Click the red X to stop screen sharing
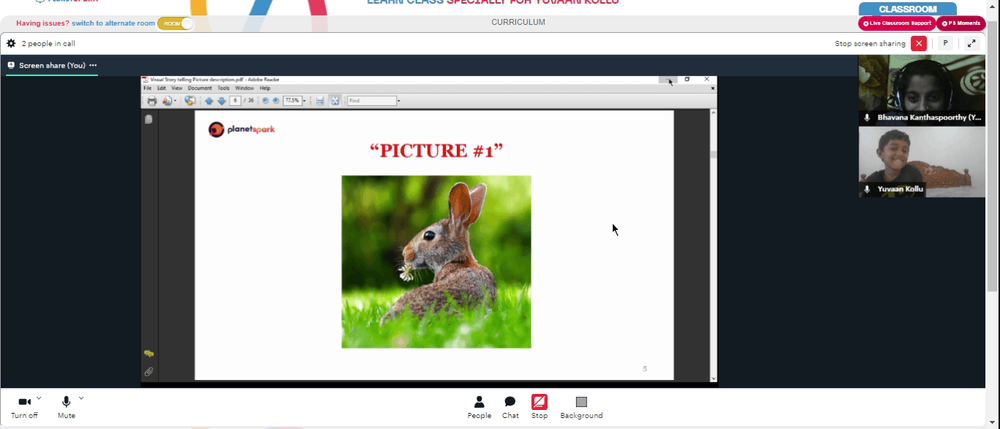The image size is (1000, 429). click(918, 43)
